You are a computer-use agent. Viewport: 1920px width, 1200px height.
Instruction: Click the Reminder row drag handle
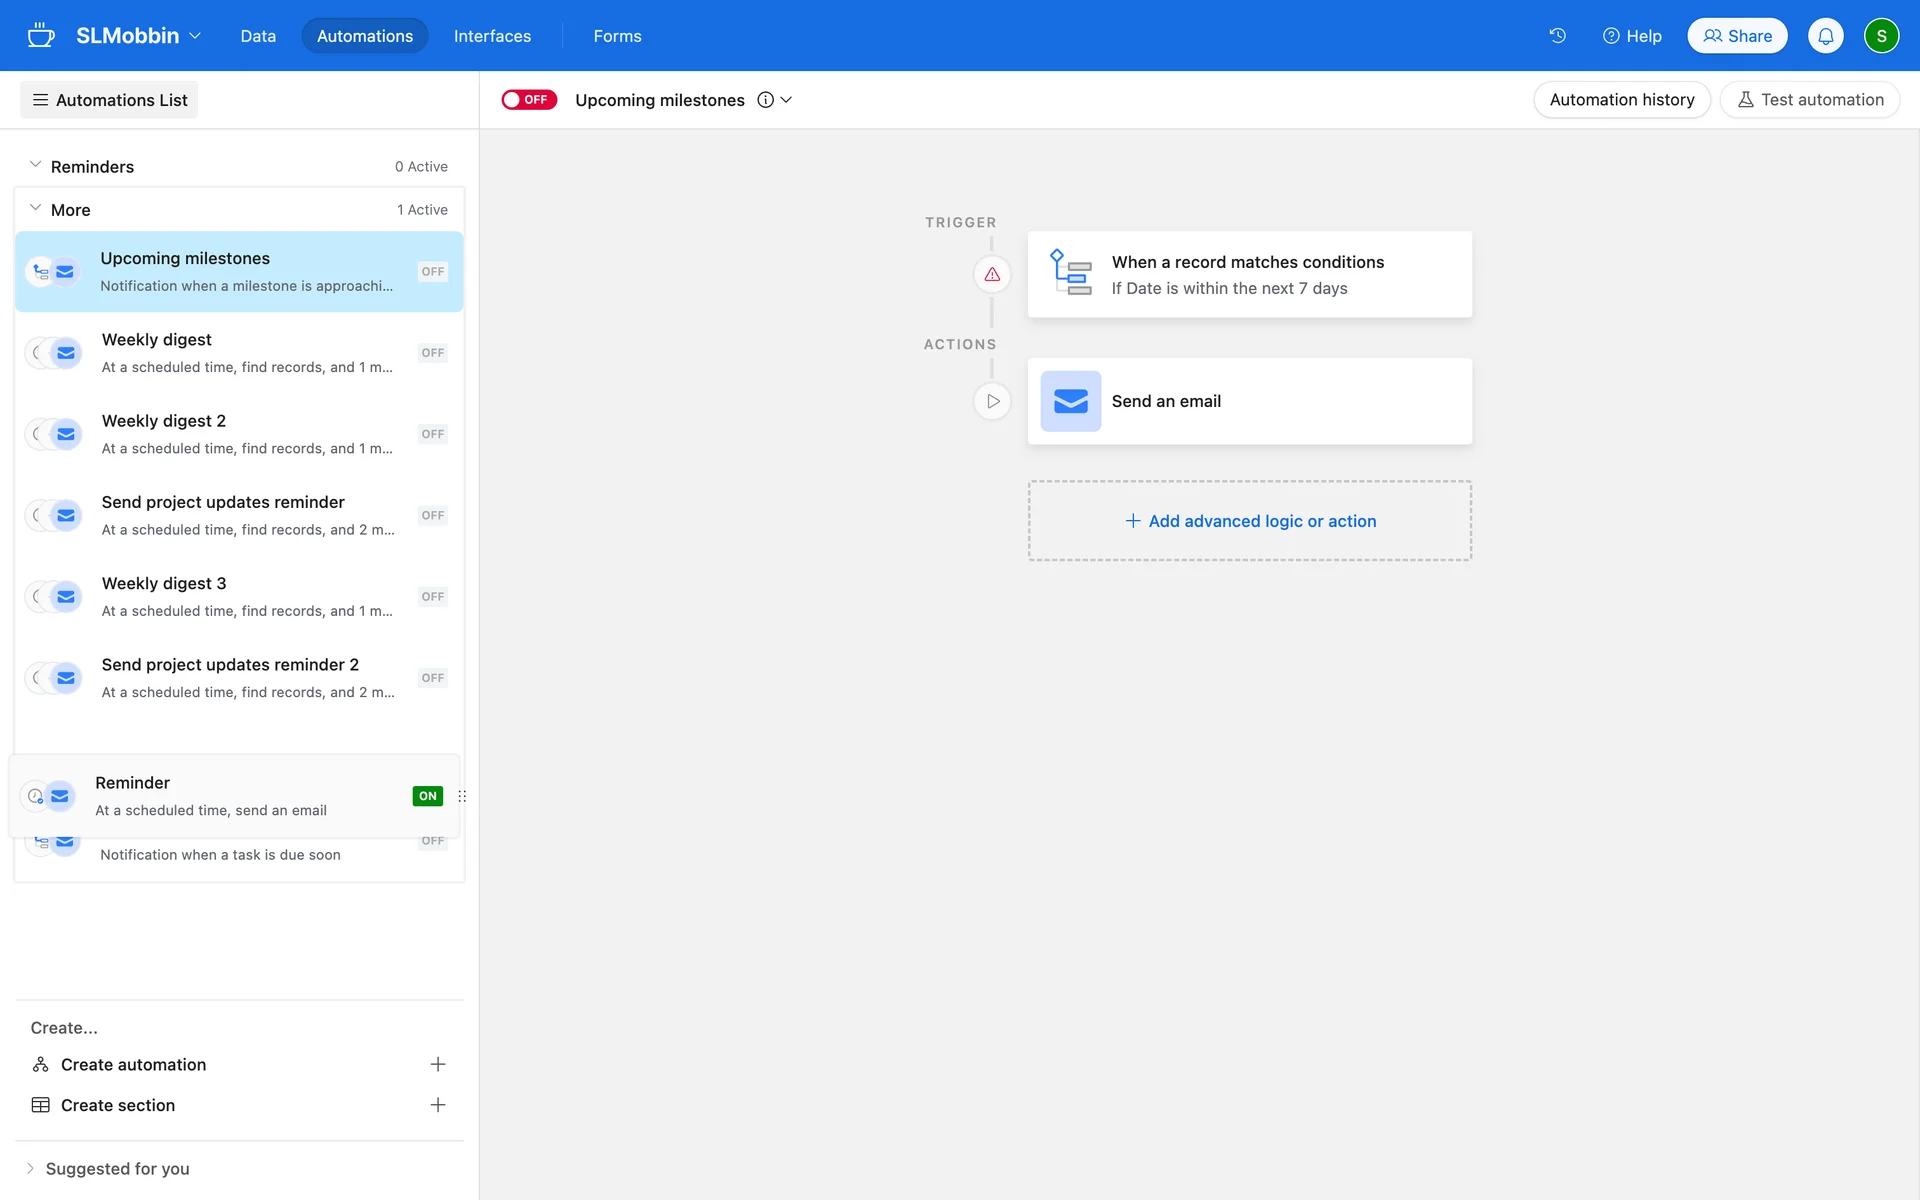462,796
